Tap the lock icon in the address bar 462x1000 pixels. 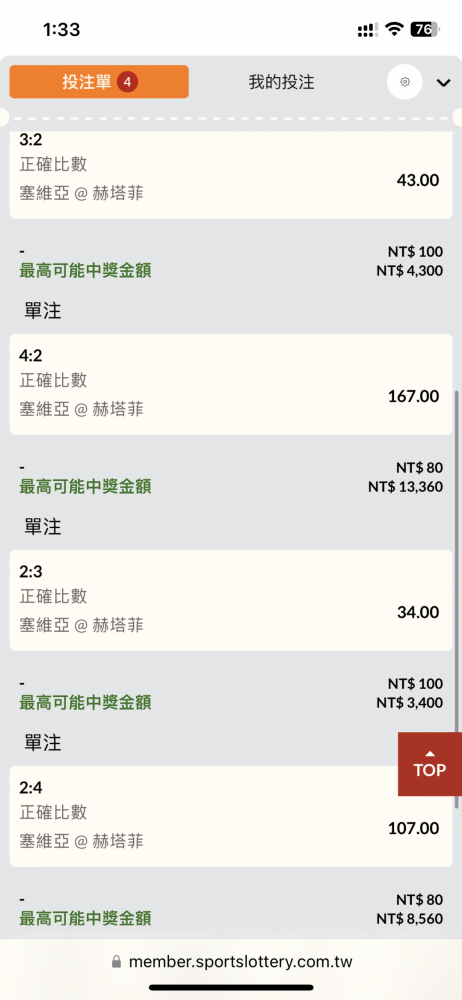coord(116,961)
